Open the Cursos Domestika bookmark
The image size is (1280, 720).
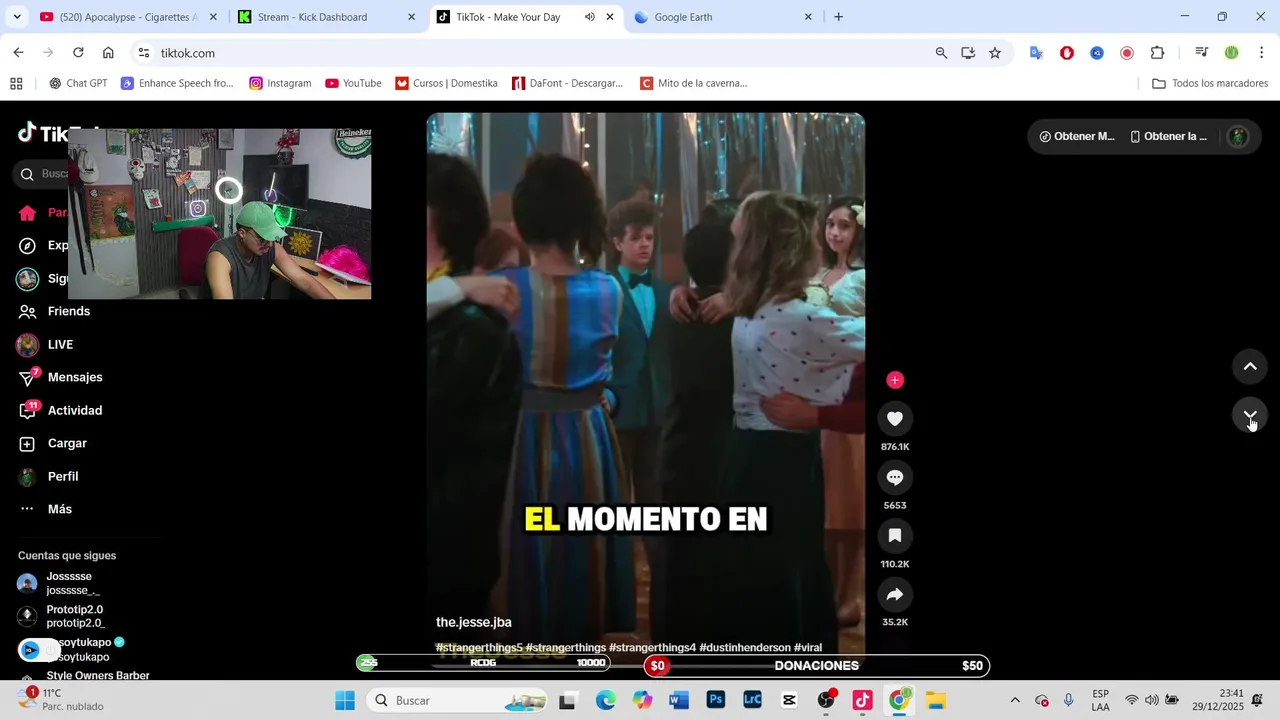point(446,84)
